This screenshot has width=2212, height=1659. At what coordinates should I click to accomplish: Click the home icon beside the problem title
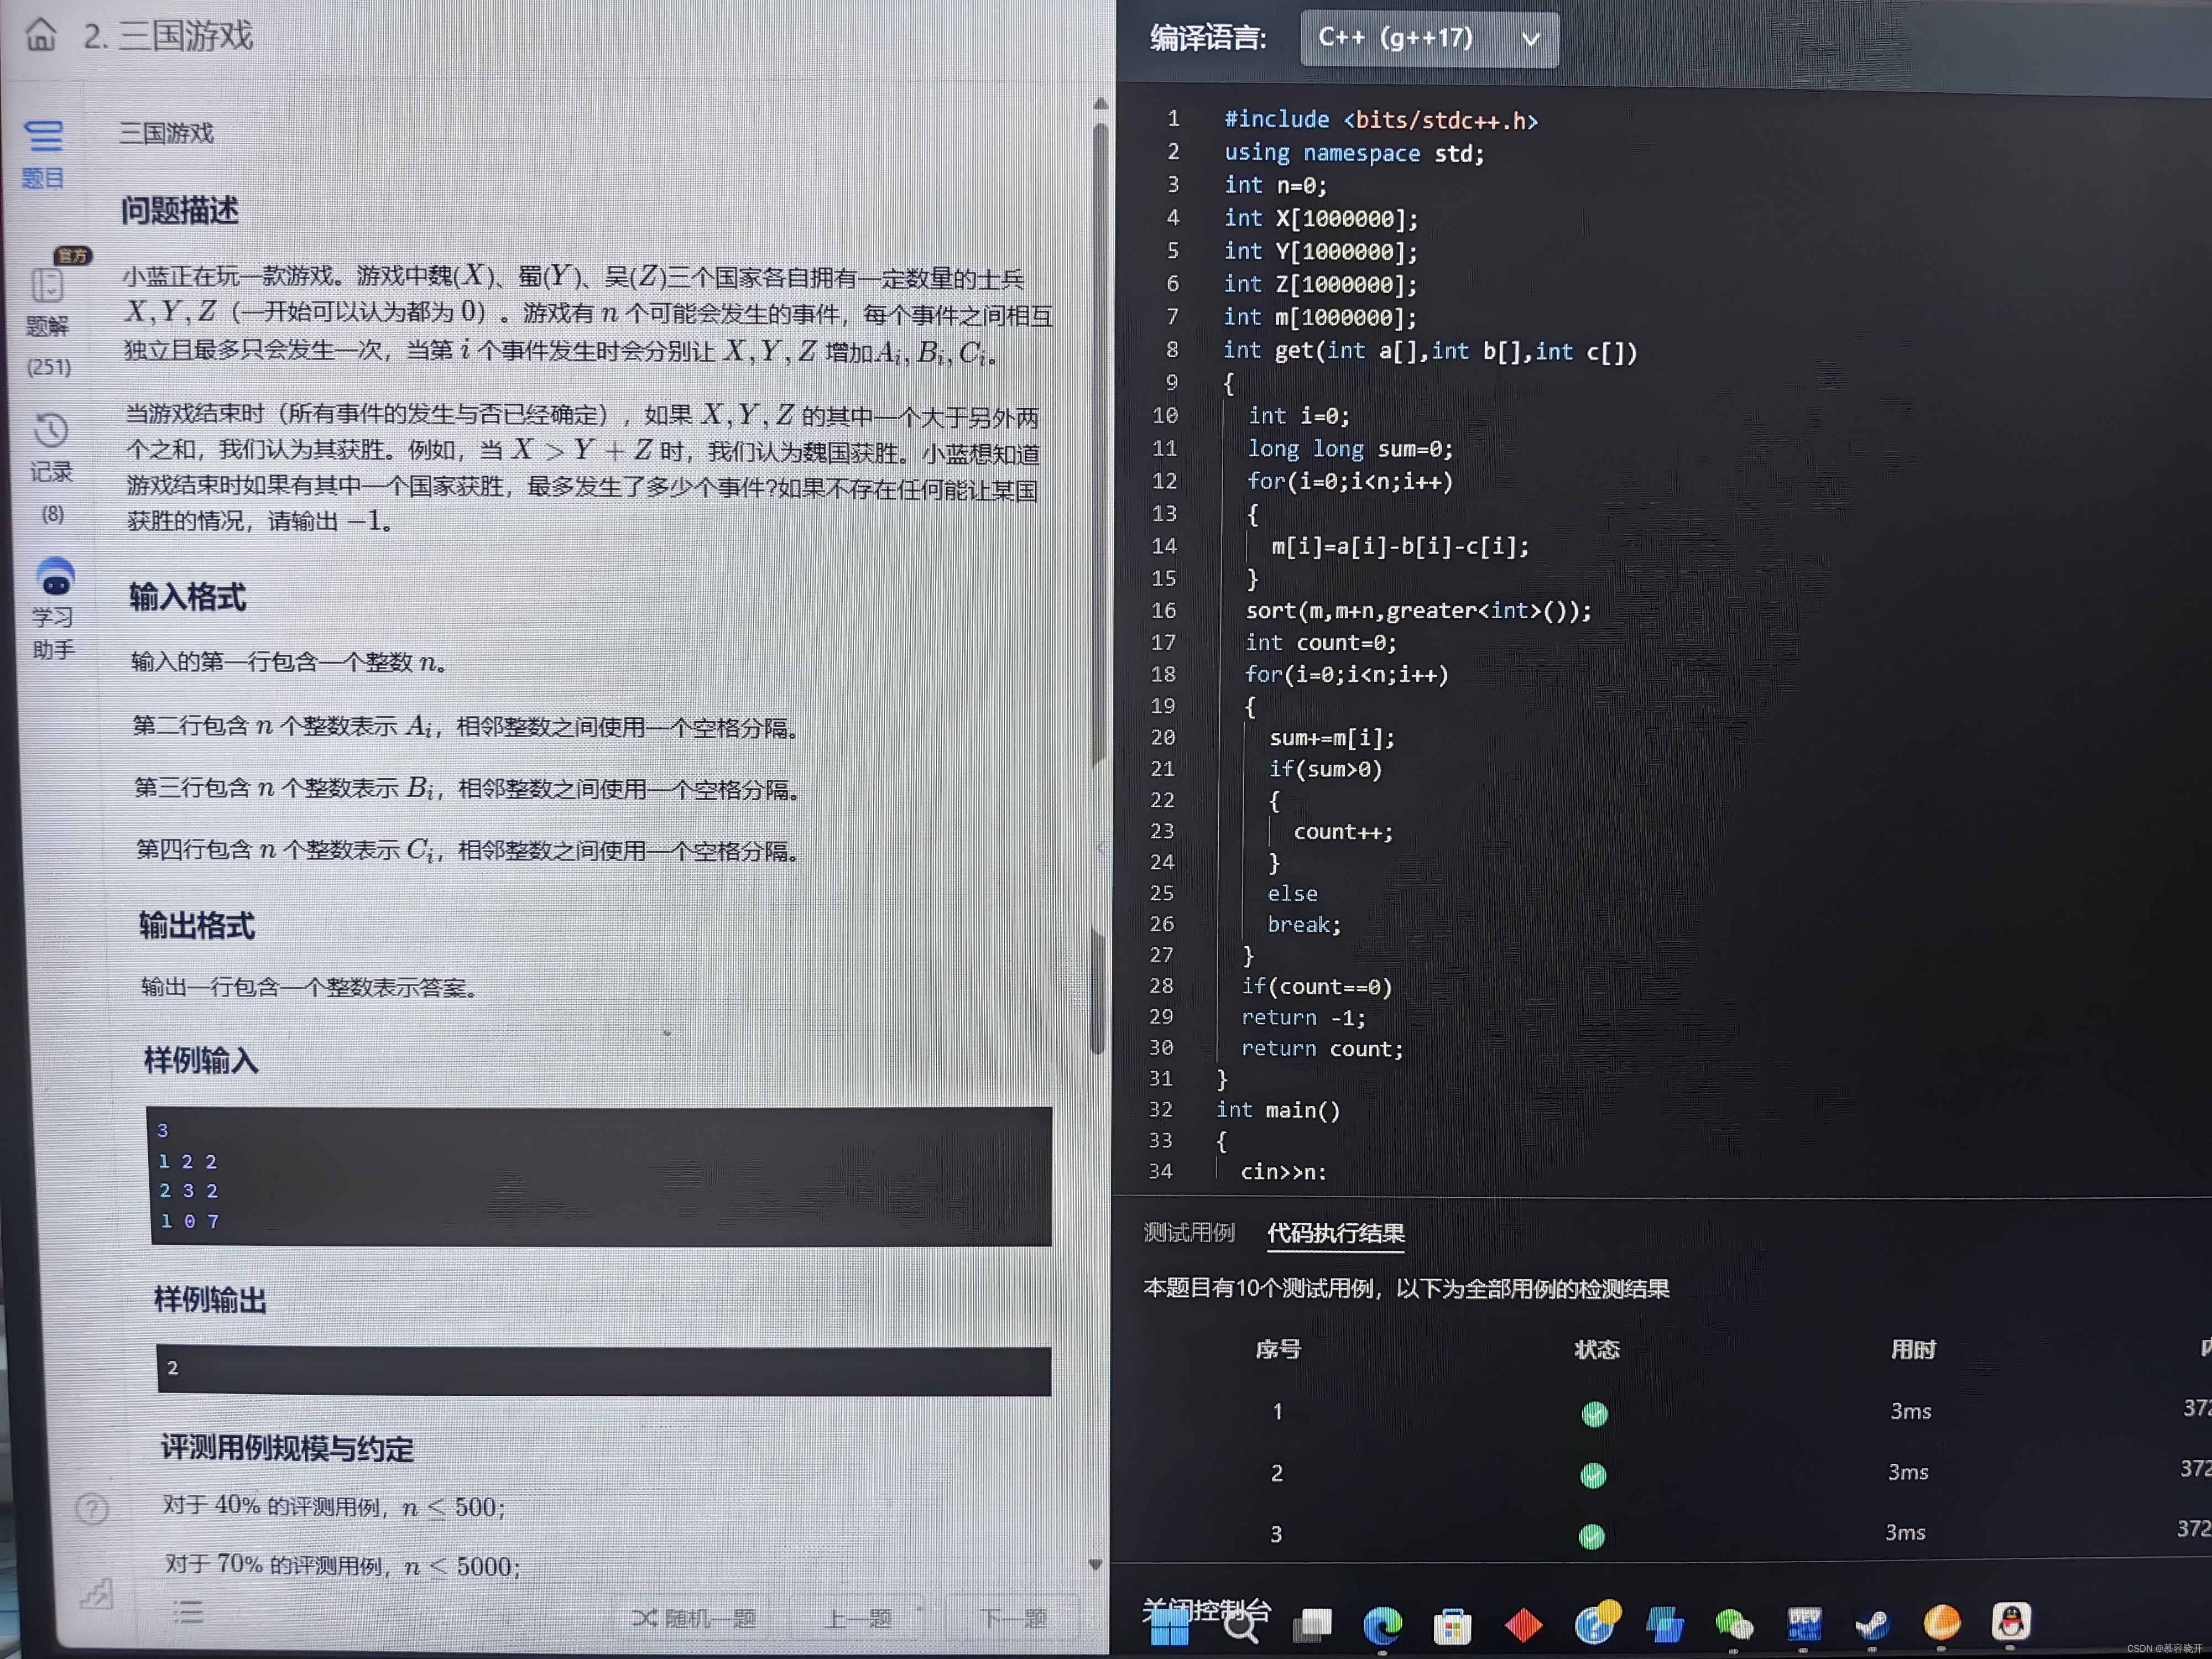[41, 35]
